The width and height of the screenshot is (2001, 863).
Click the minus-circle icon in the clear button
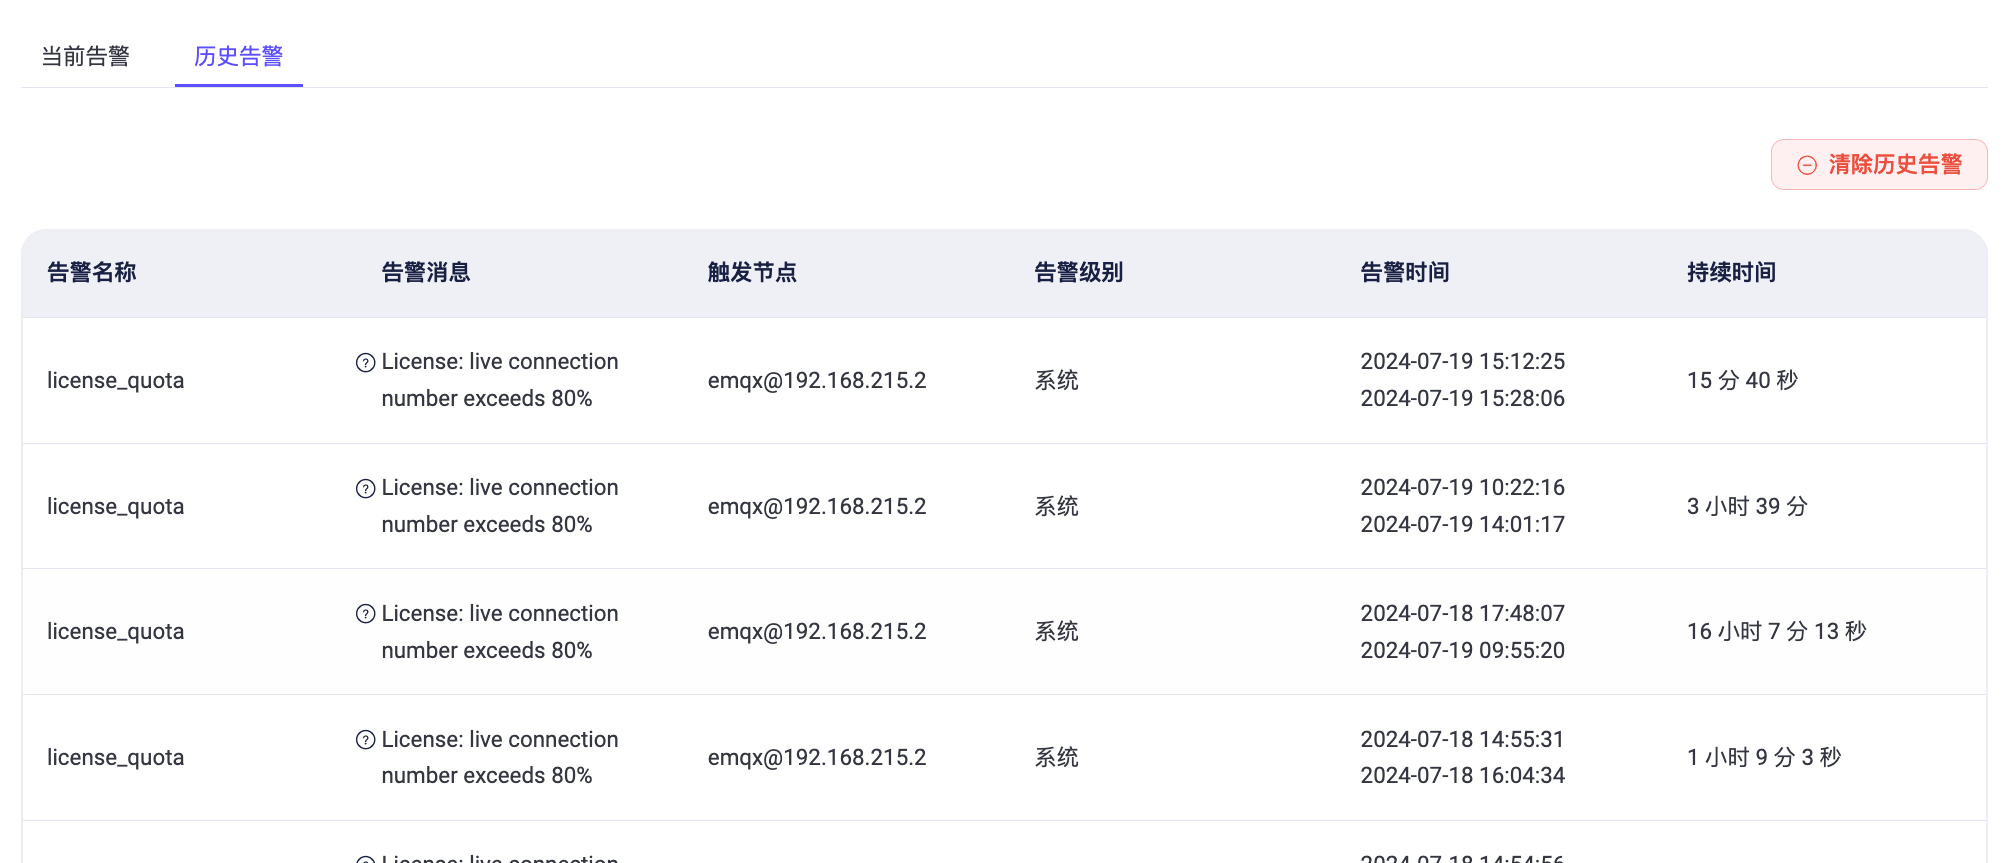[x=1806, y=165]
